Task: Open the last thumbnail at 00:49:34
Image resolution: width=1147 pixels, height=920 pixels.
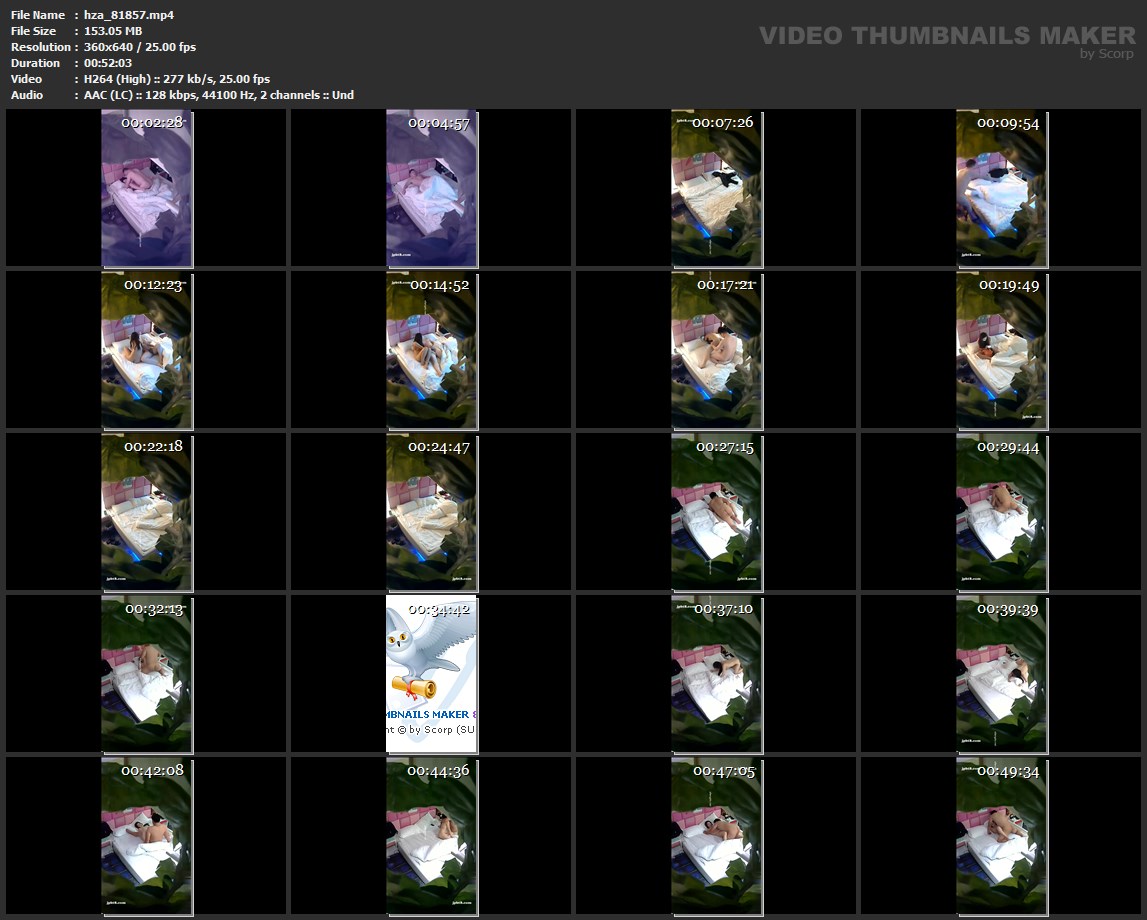Action: (x=1001, y=836)
